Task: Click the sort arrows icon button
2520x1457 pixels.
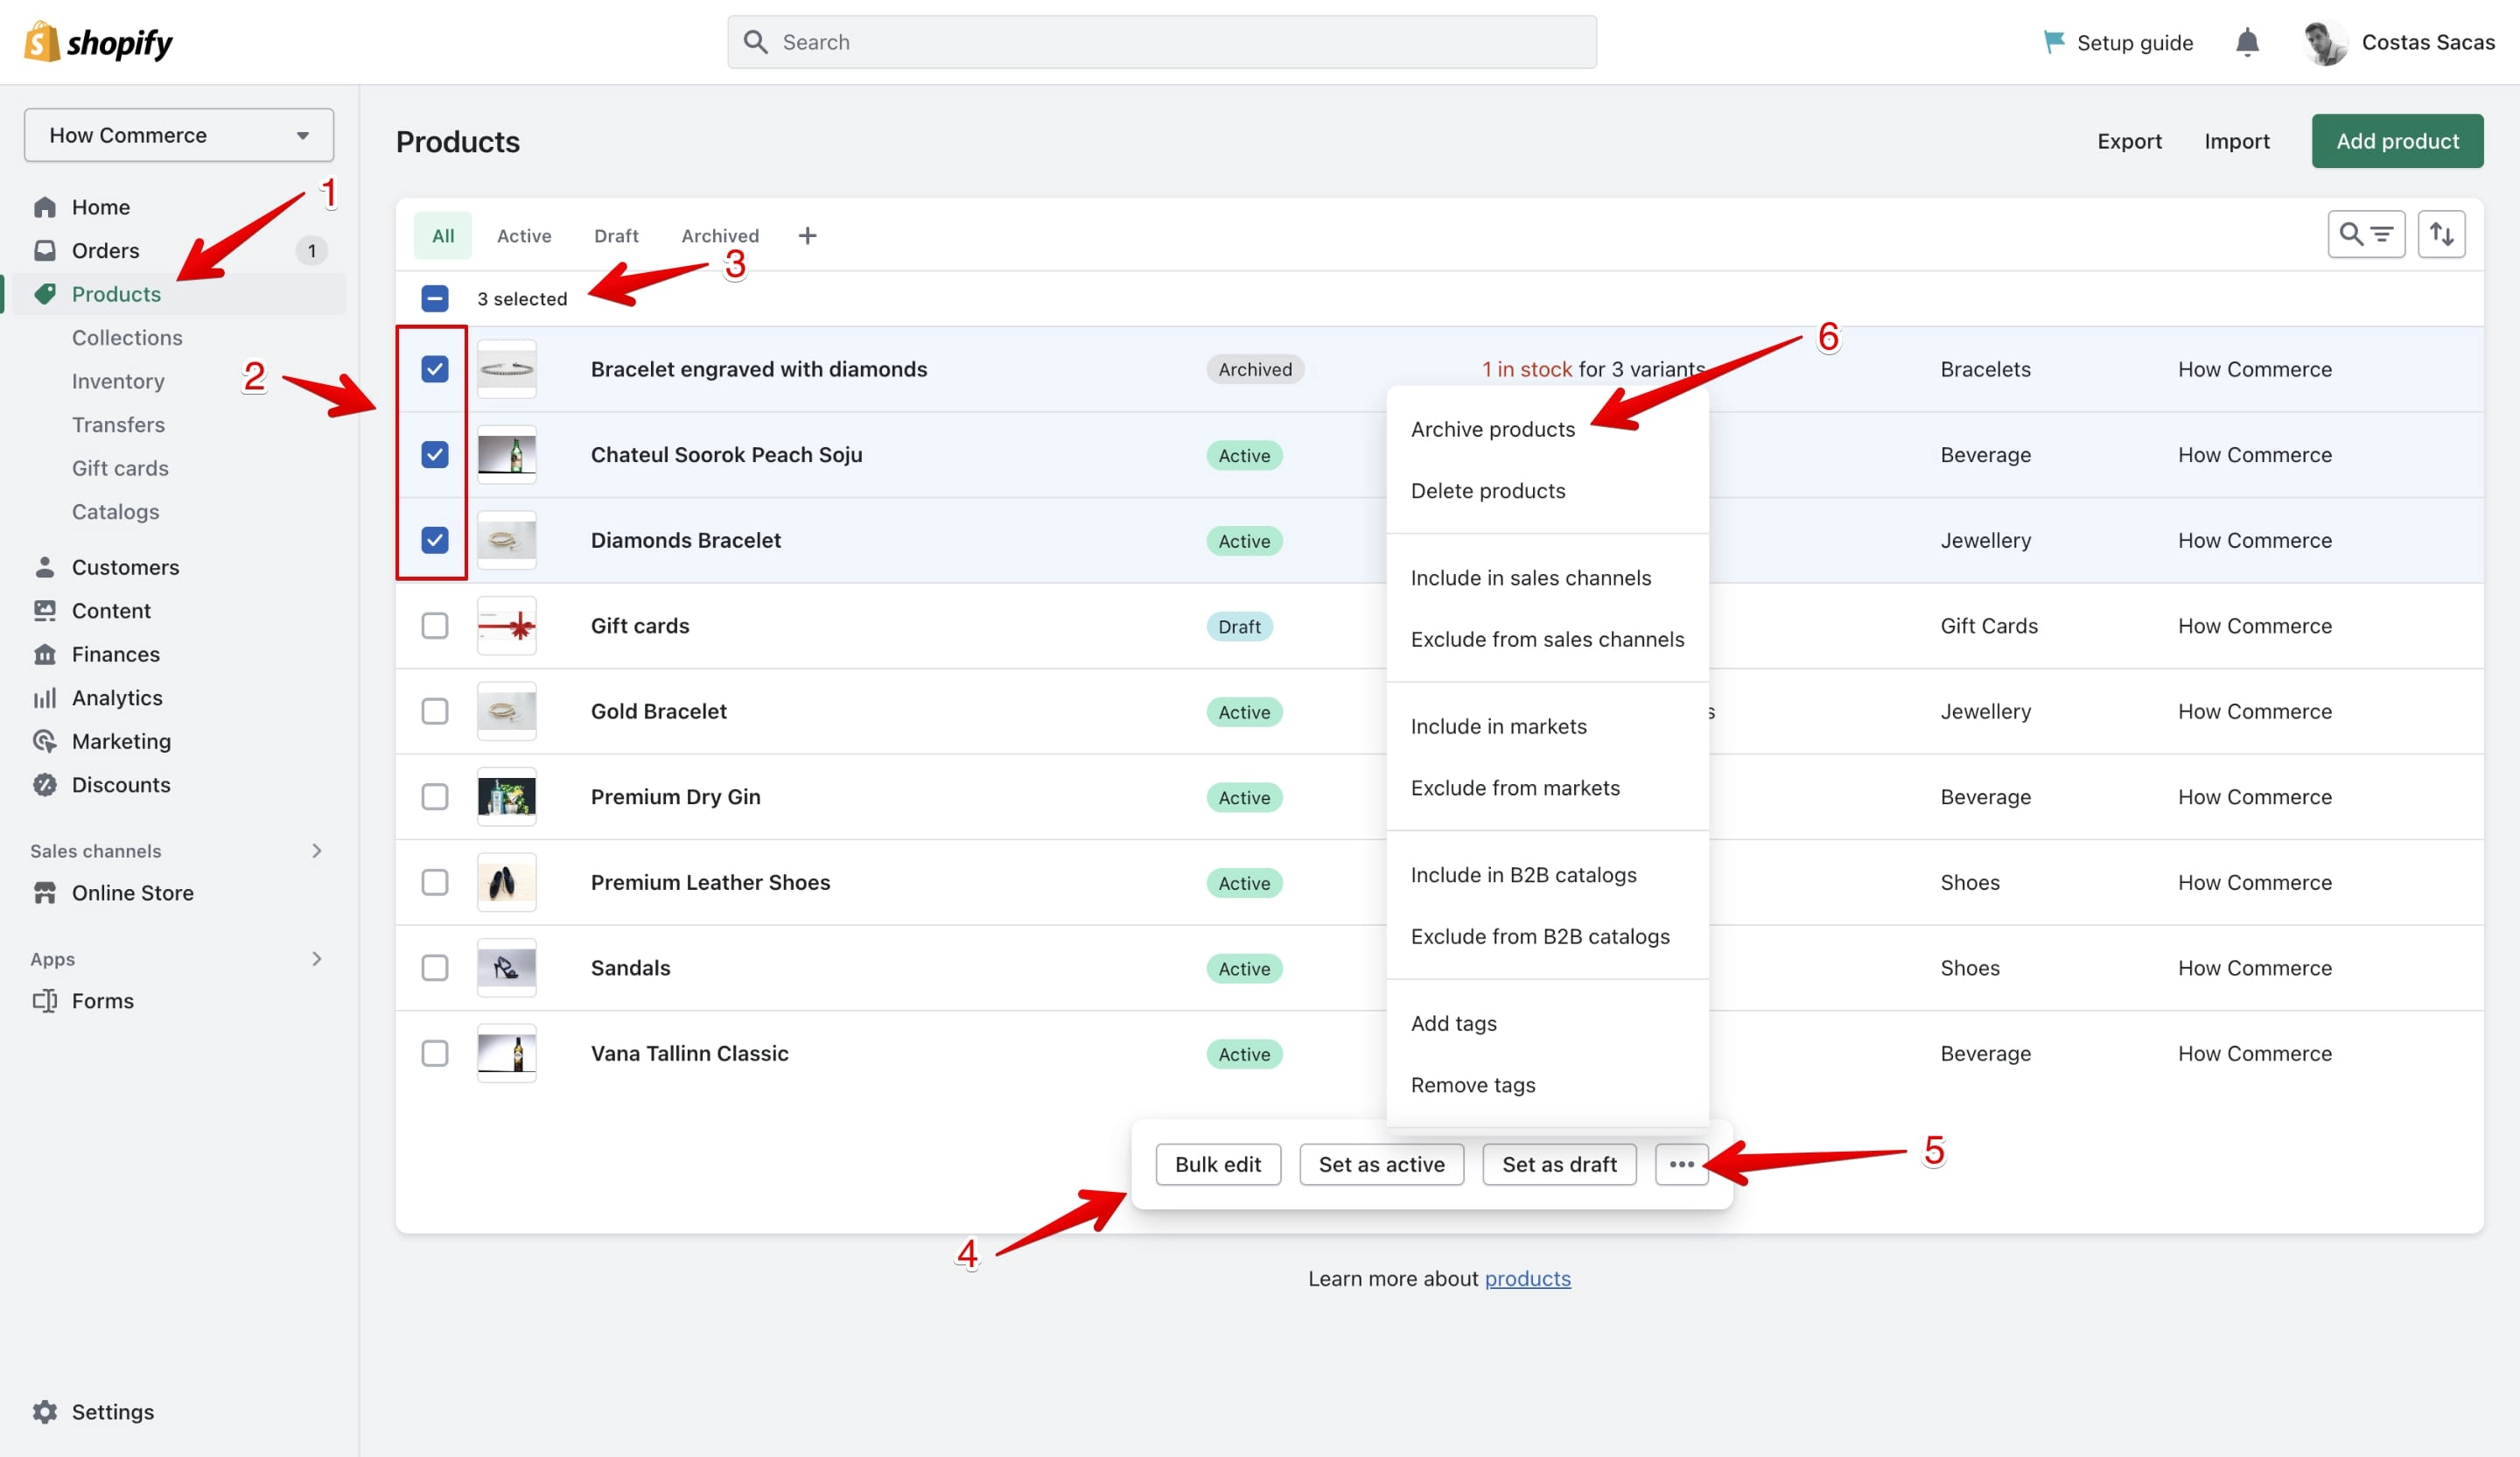Action: pos(2441,235)
